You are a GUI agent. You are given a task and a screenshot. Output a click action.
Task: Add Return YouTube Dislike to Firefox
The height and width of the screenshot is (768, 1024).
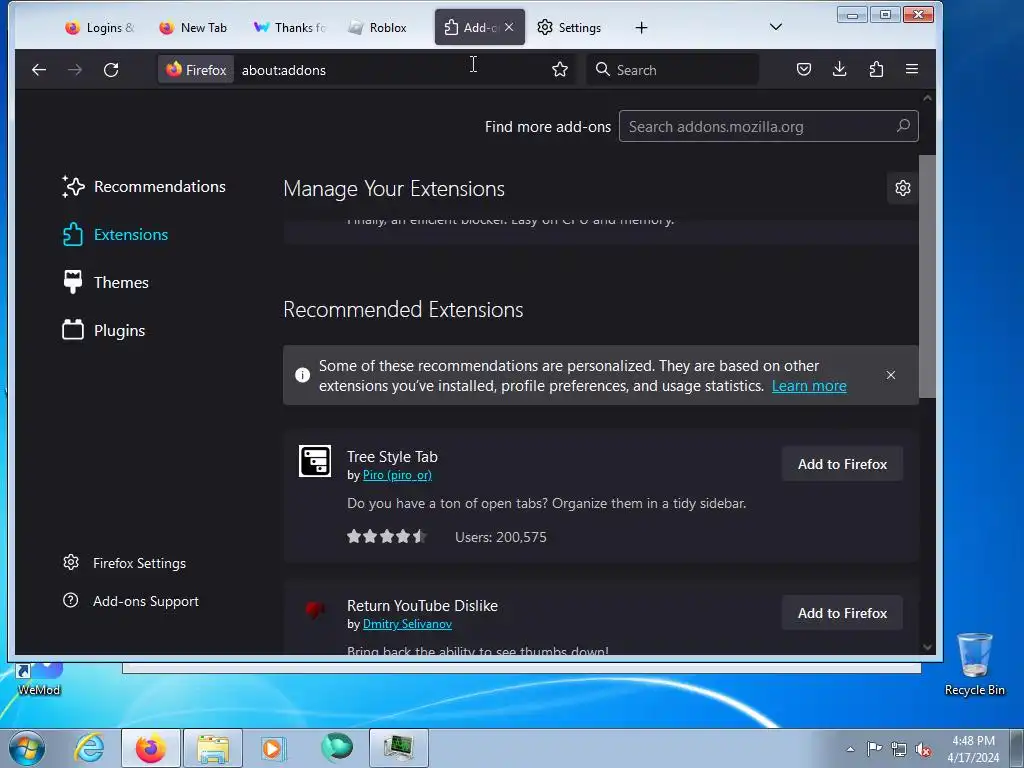pos(842,613)
